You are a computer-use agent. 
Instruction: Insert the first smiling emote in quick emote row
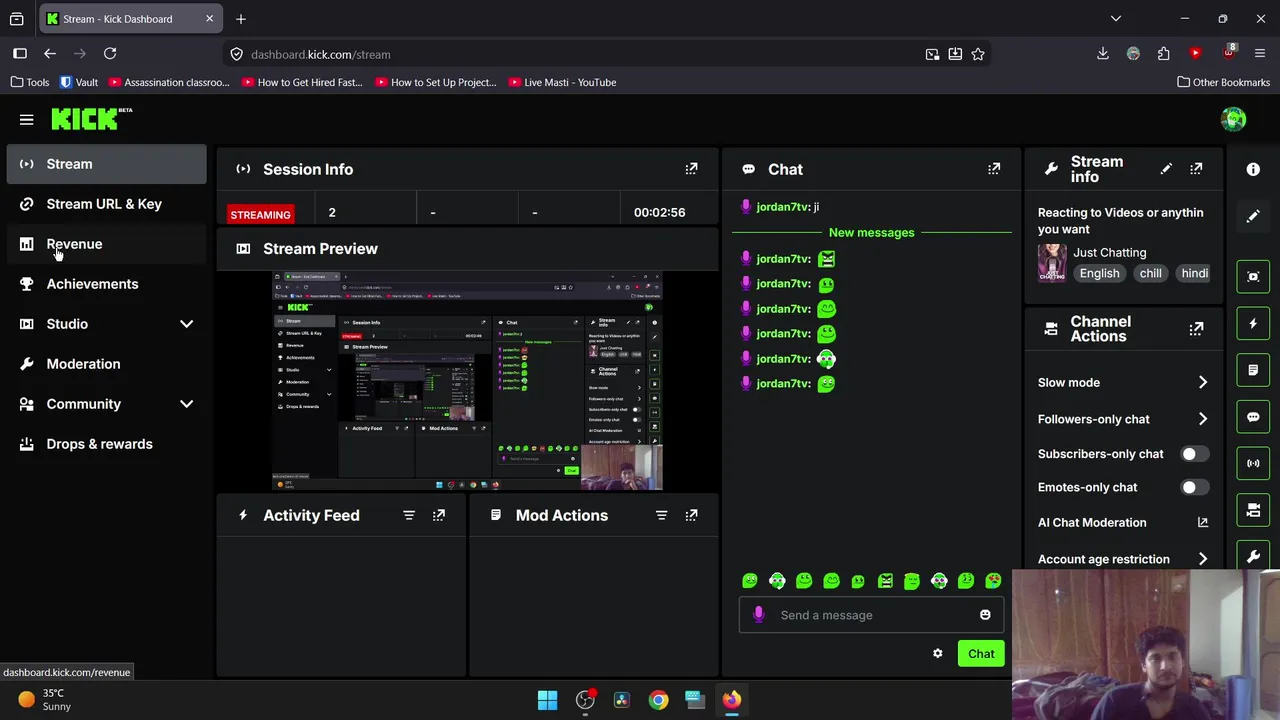pyautogui.click(x=750, y=581)
